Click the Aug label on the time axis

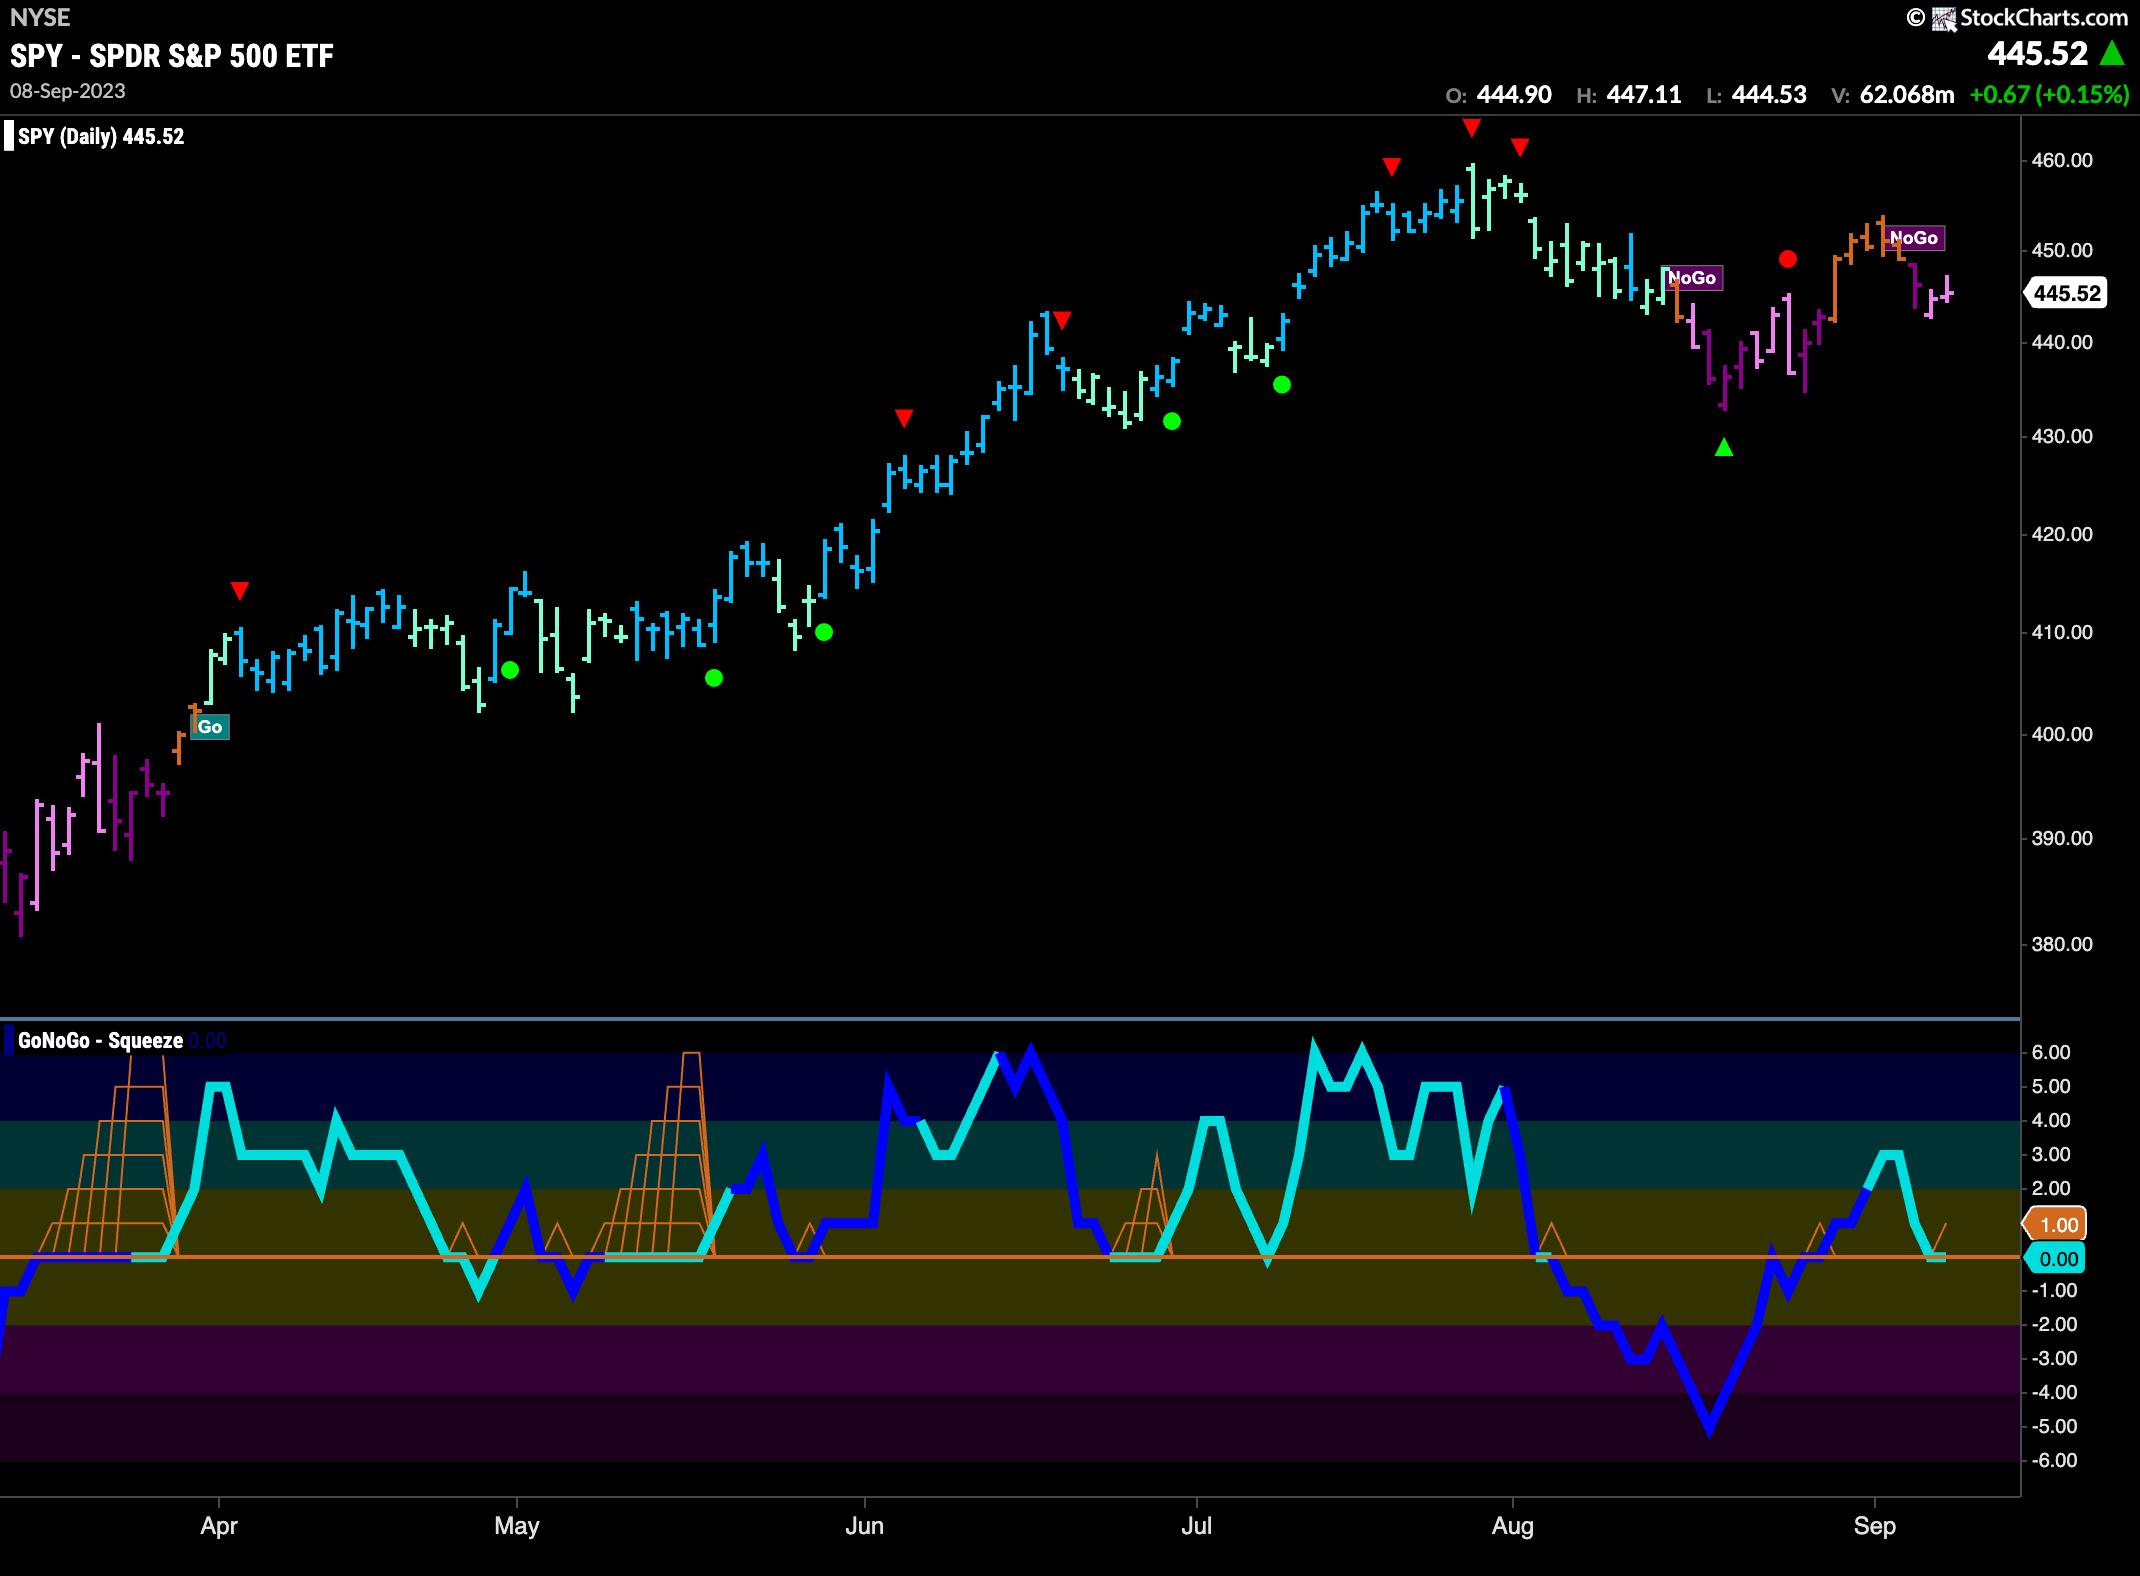tap(1513, 1526)
